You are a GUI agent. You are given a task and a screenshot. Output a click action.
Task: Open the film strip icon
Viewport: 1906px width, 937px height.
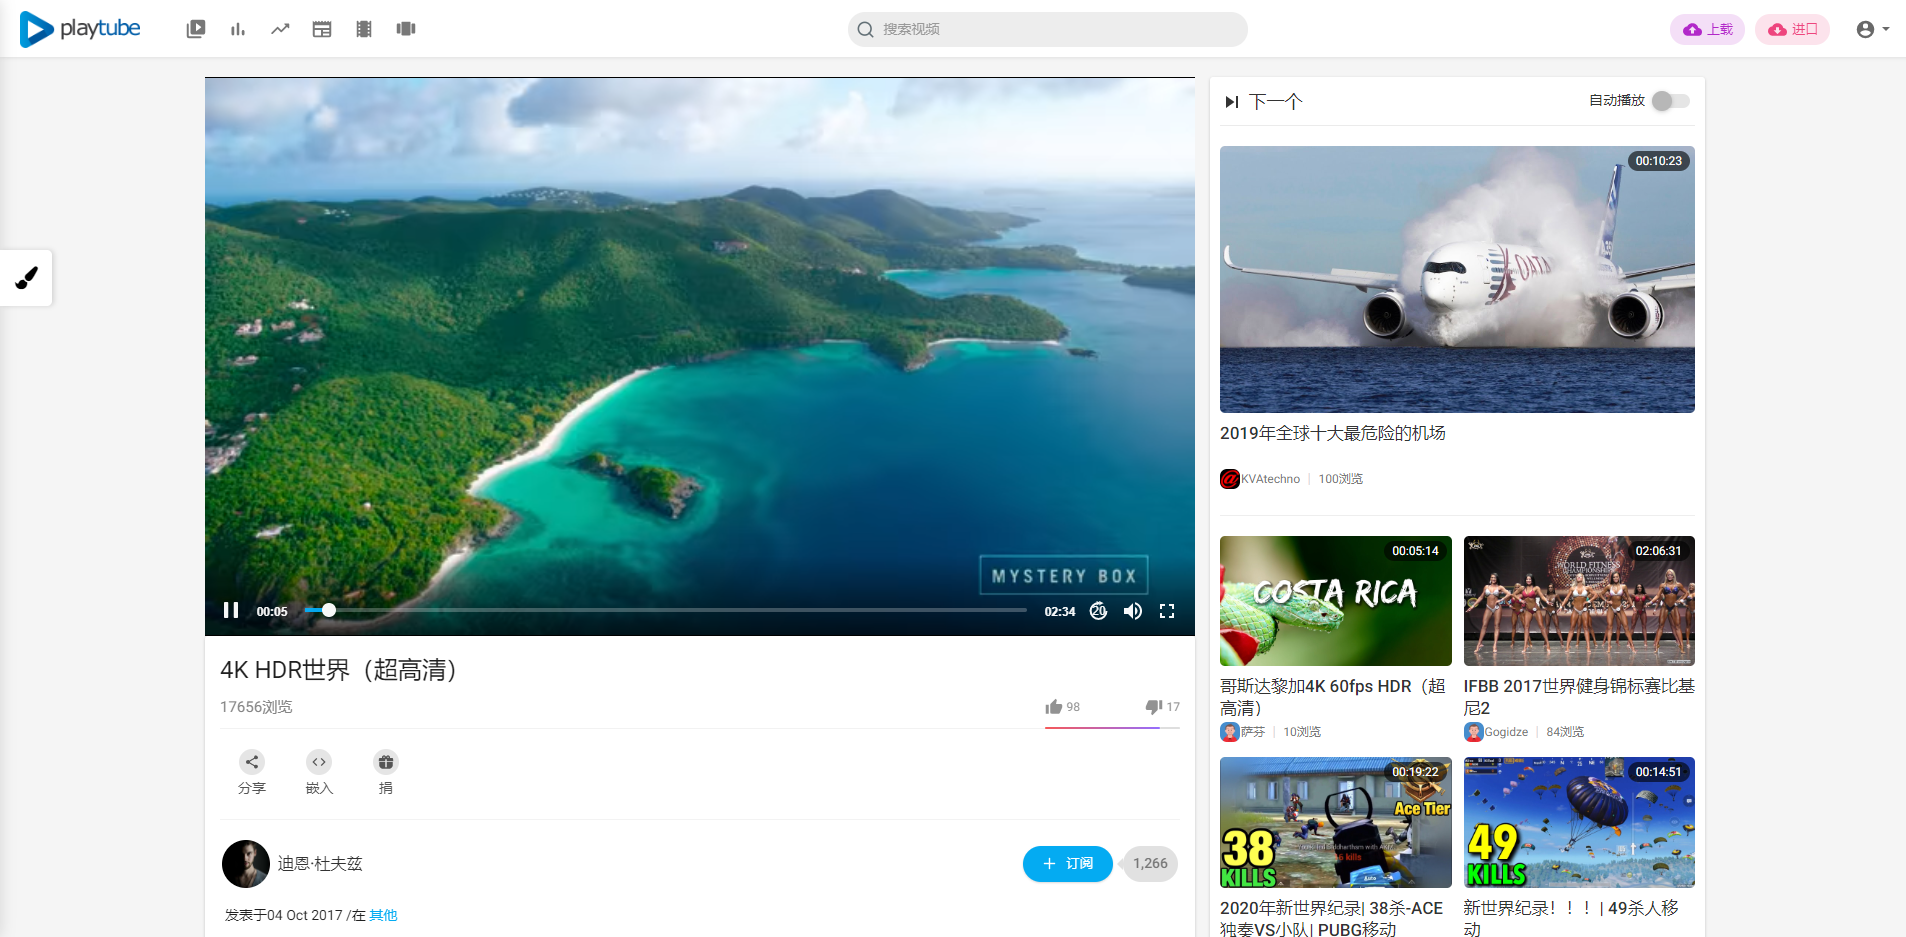click(x=364, y=29)
